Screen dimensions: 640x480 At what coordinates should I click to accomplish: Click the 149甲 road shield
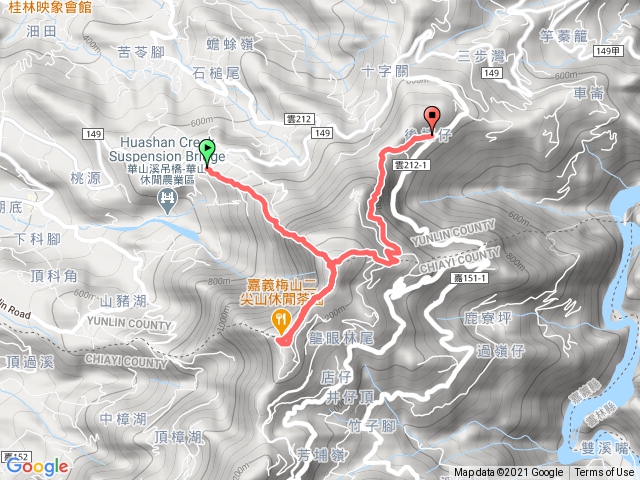607,51
